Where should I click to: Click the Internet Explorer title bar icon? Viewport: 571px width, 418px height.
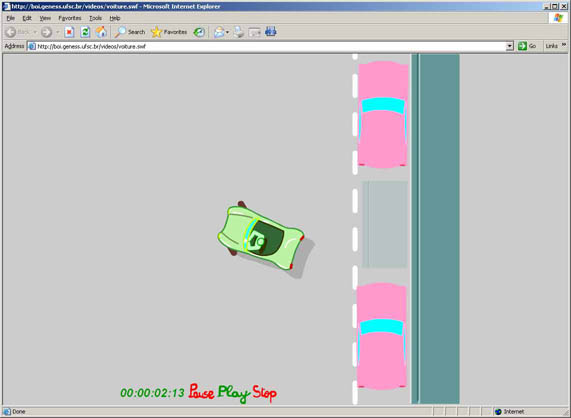coord(7,6)
